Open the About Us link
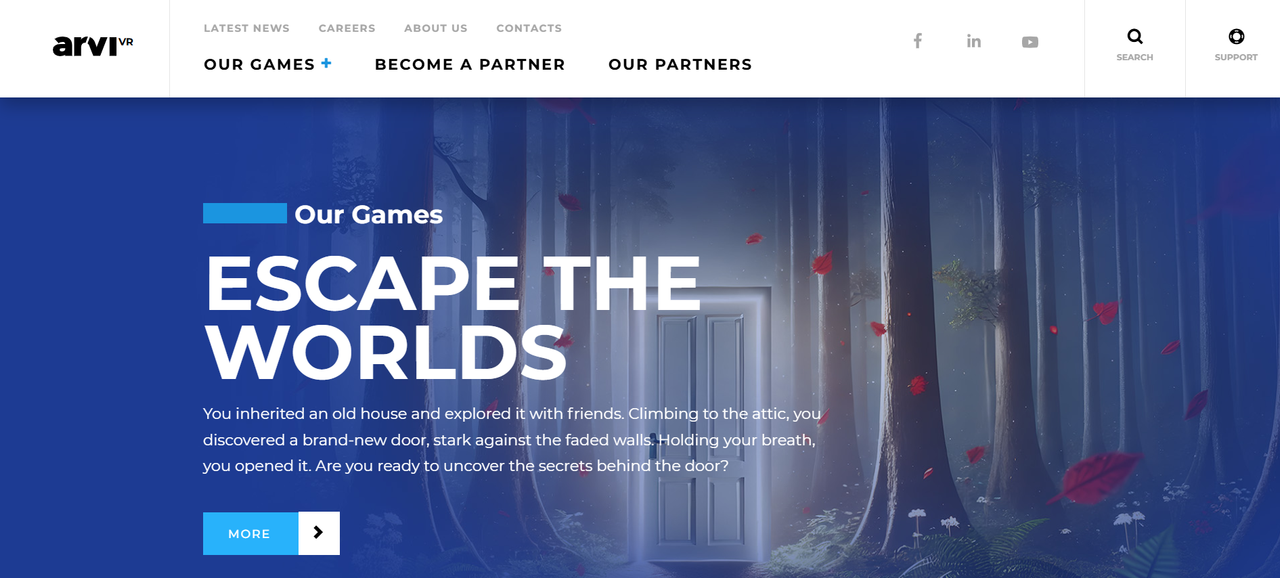This screenshot has height=578, width=1280. point(436,28)
